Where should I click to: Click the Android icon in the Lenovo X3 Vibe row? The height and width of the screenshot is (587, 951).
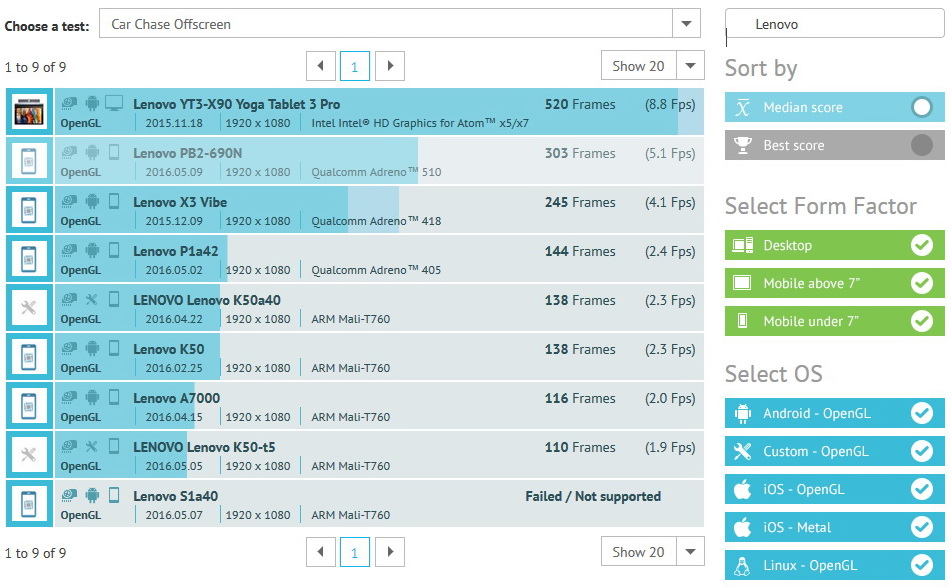(x=92, y=201)
